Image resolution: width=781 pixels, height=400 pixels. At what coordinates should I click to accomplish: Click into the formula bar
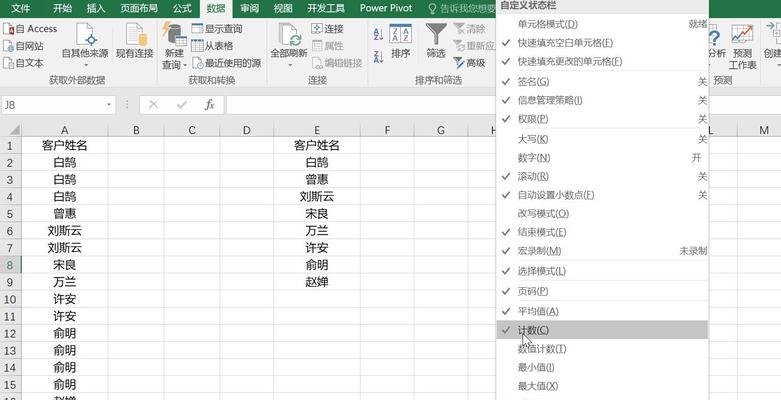pos(361,105)
